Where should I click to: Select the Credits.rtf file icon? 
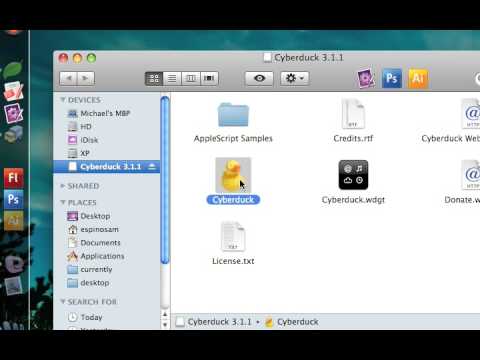353,114
